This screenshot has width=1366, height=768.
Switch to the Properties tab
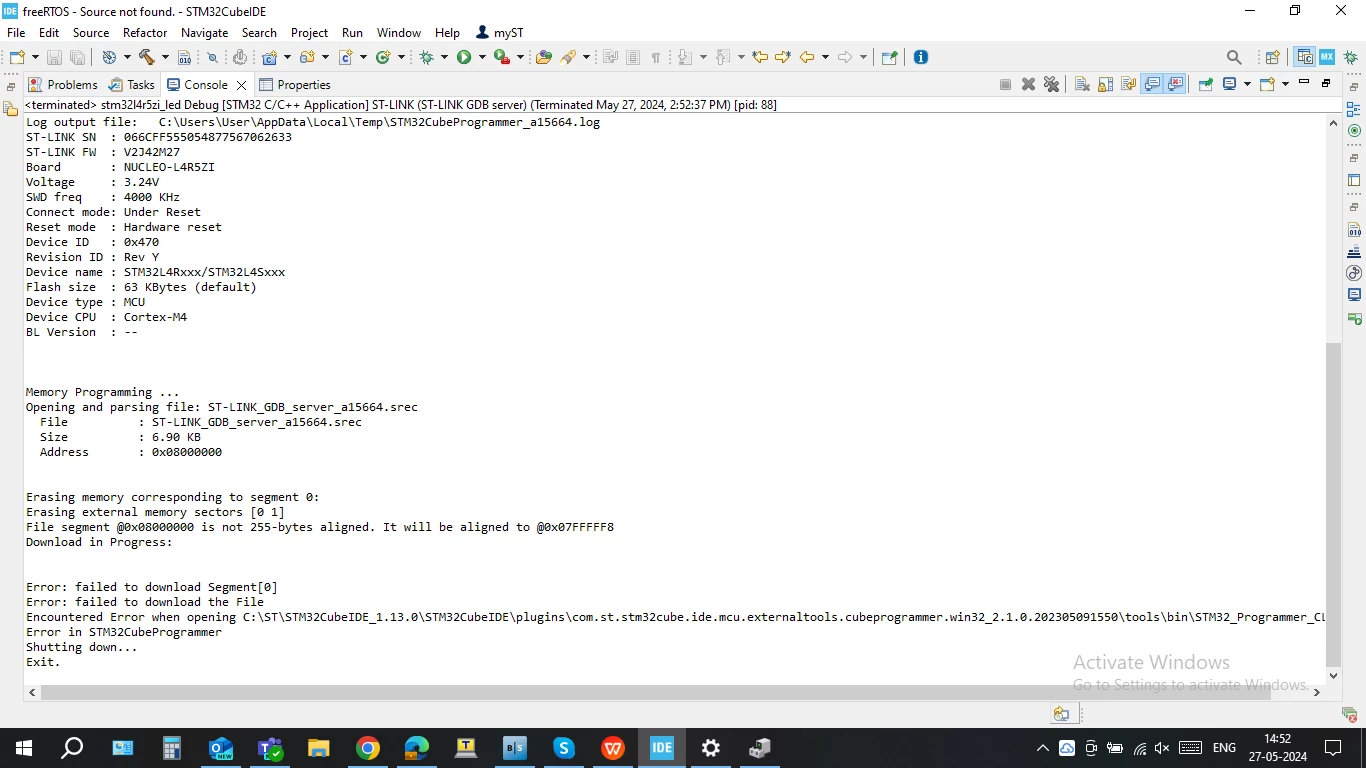pos(295,85)
